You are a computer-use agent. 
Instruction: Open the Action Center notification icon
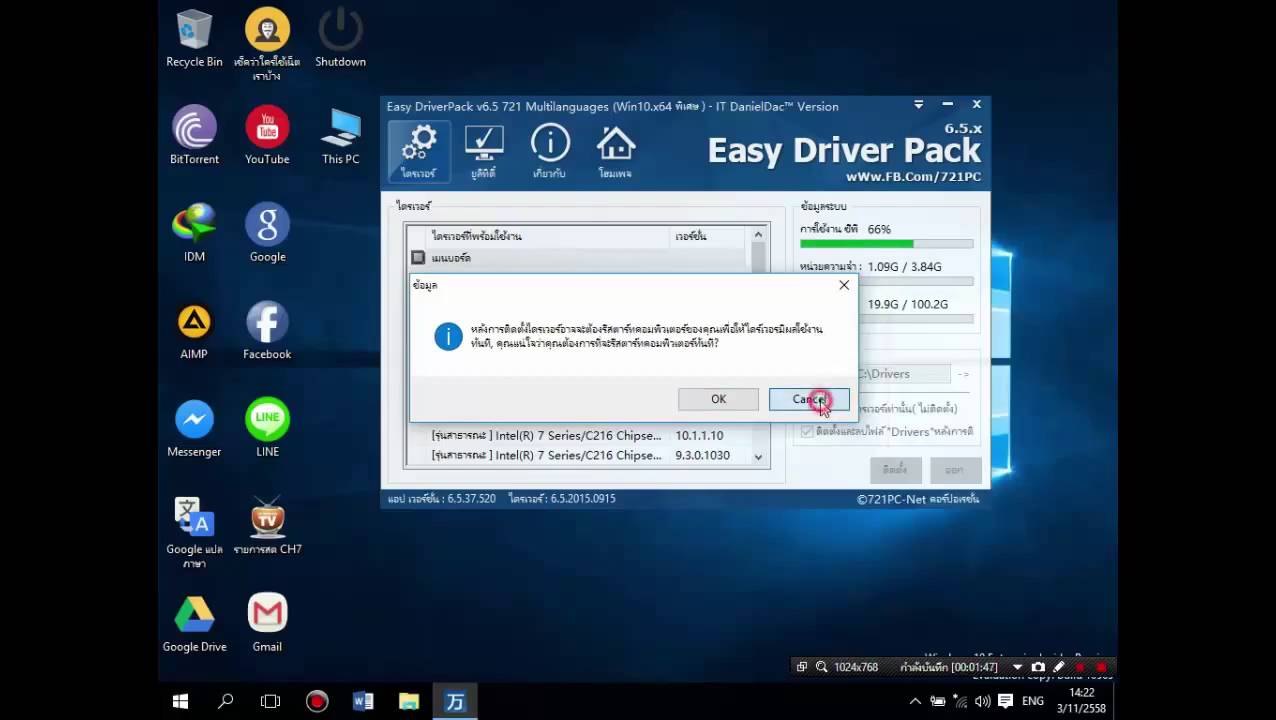(x=1005, y=701)
